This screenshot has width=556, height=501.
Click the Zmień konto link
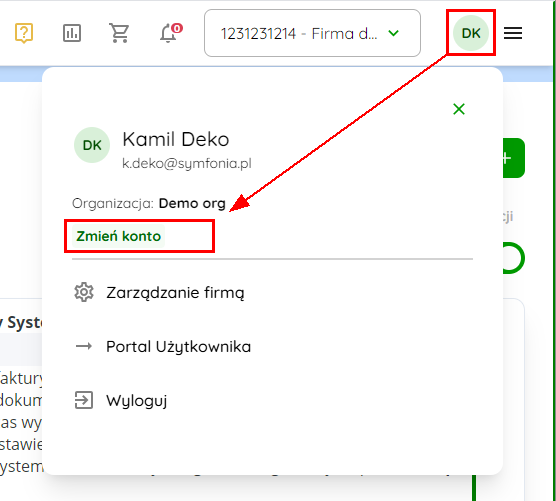118,236
